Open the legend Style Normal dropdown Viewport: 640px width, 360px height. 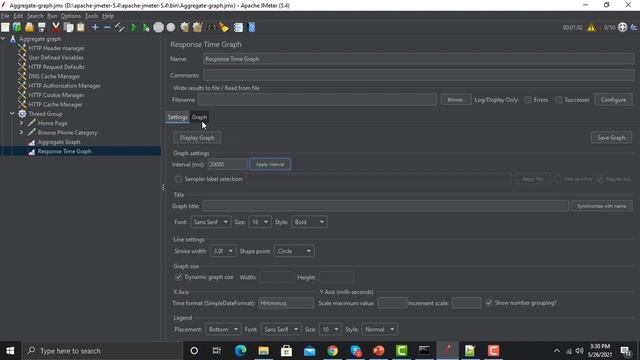pyautogui.click(x=380, y=329)
